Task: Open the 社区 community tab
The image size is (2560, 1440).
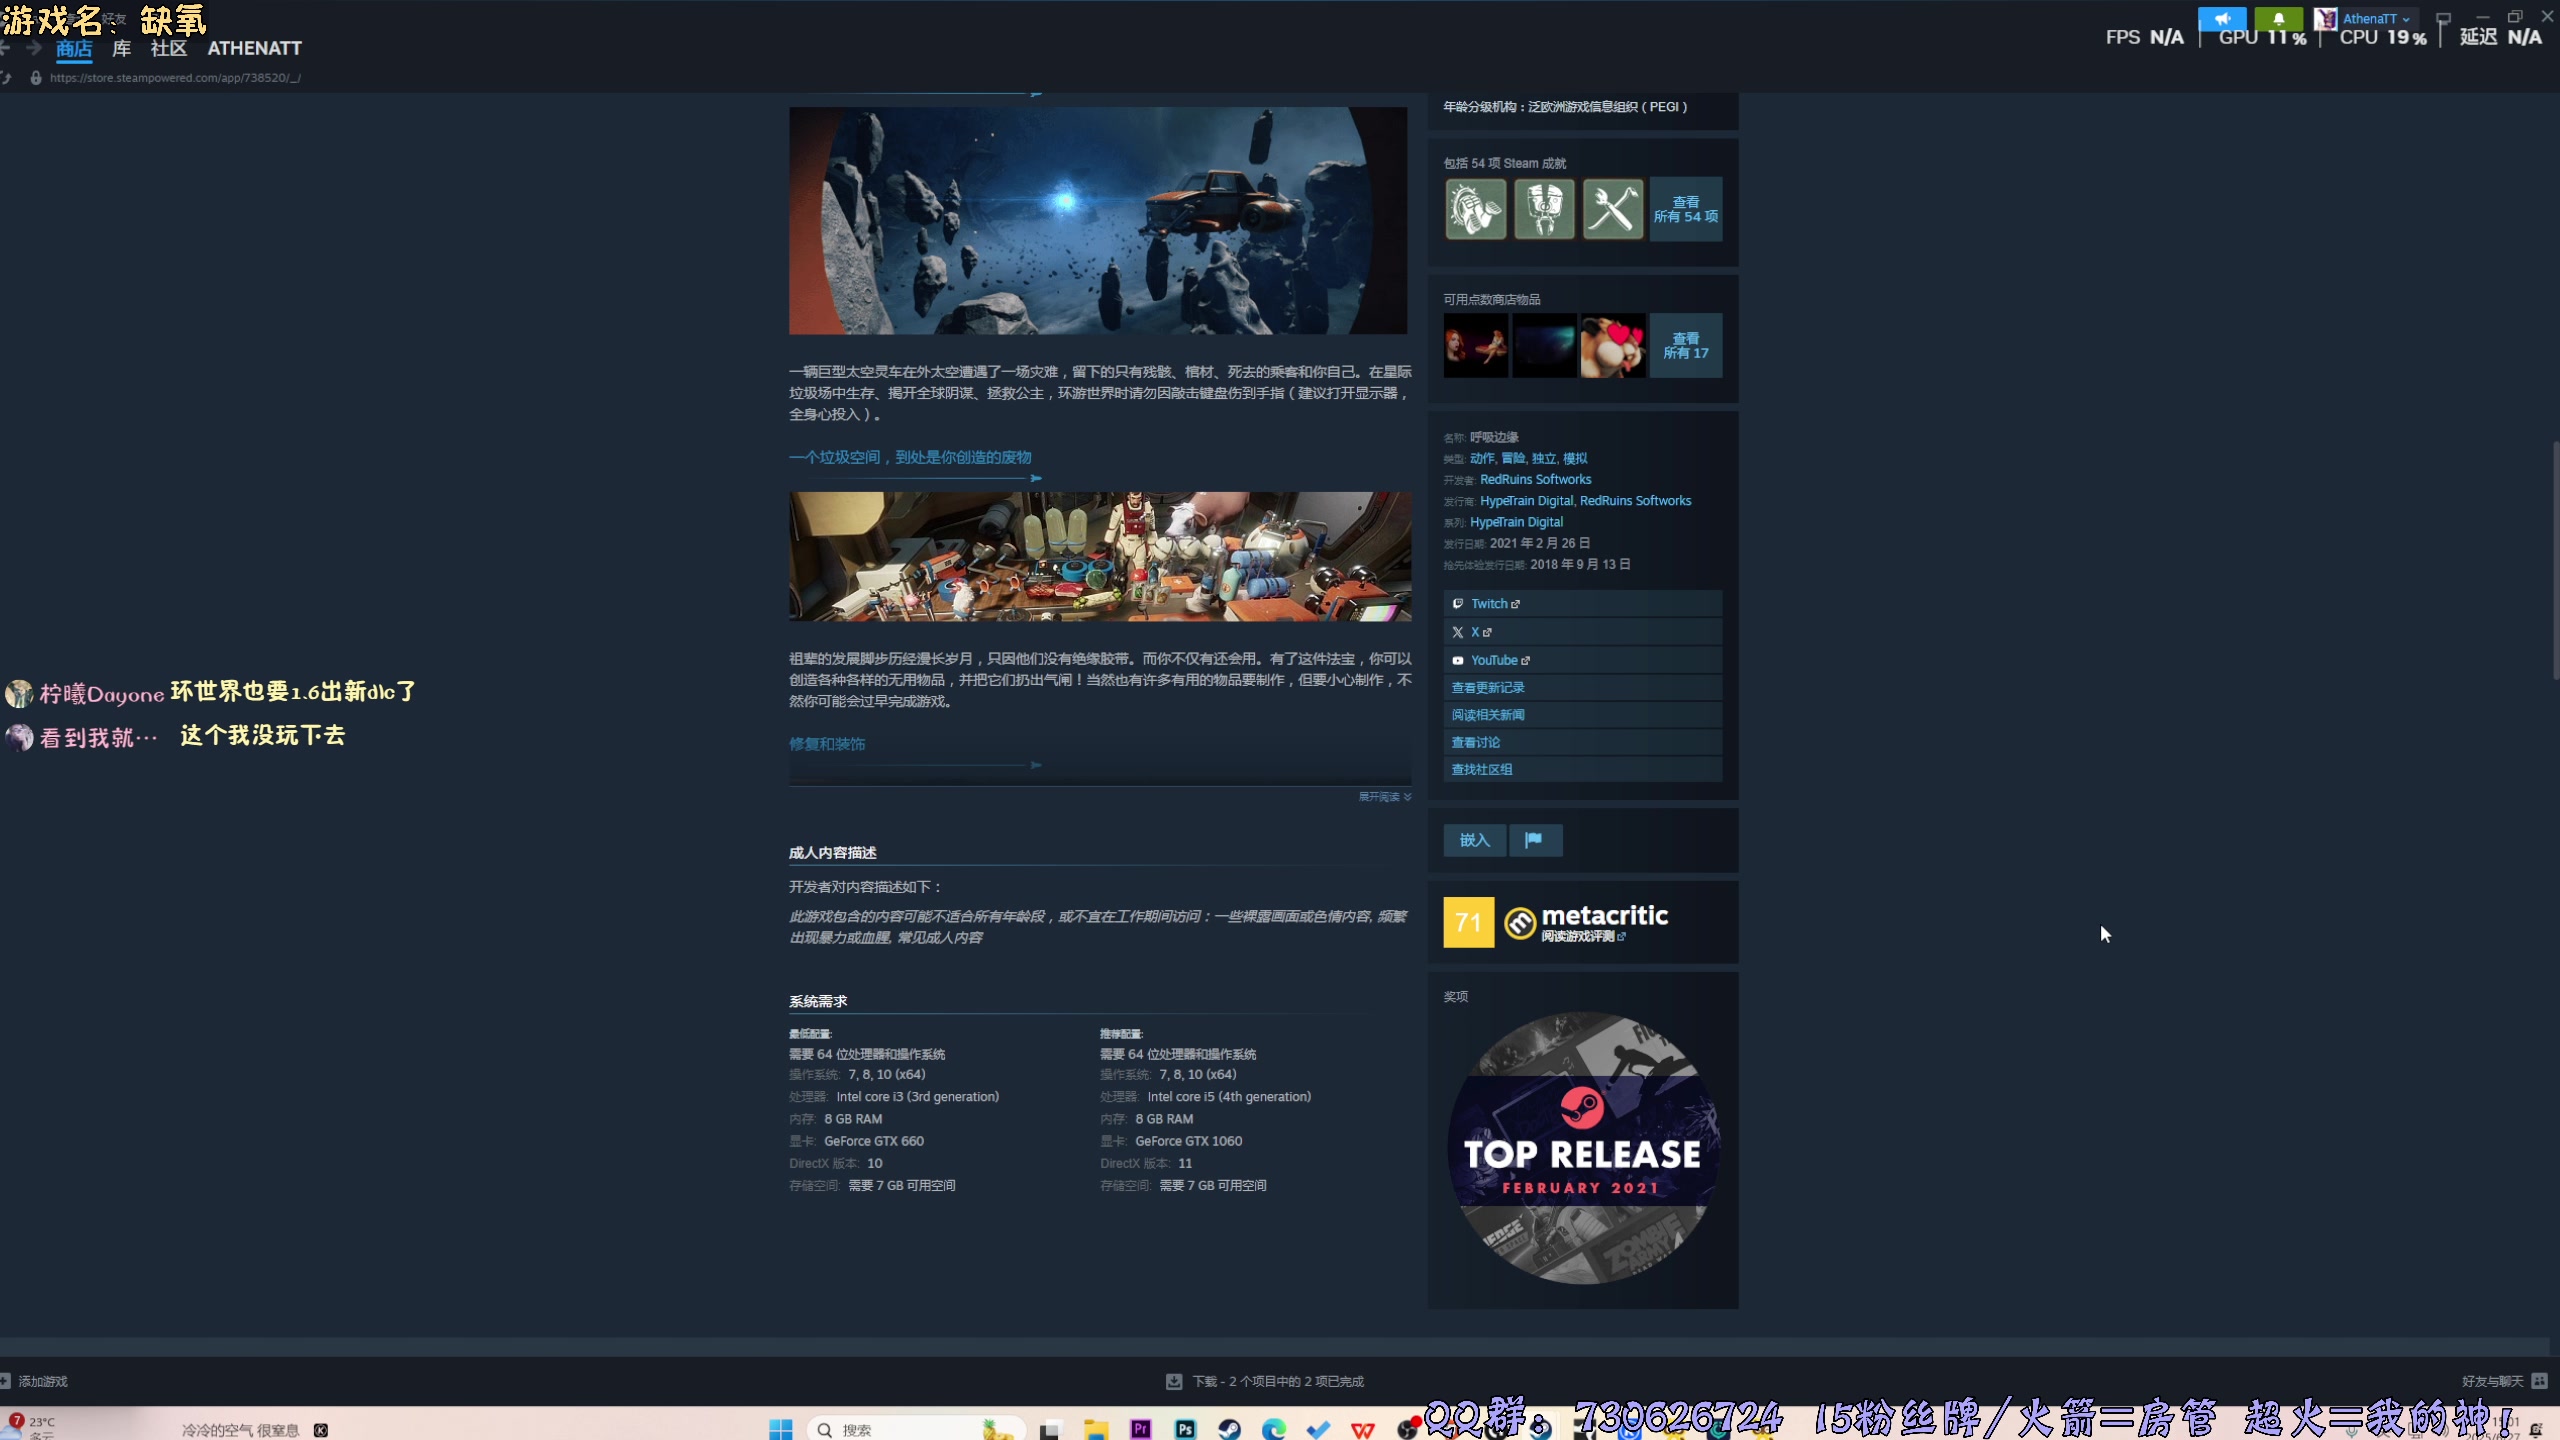Action: (x=168, y=48)
